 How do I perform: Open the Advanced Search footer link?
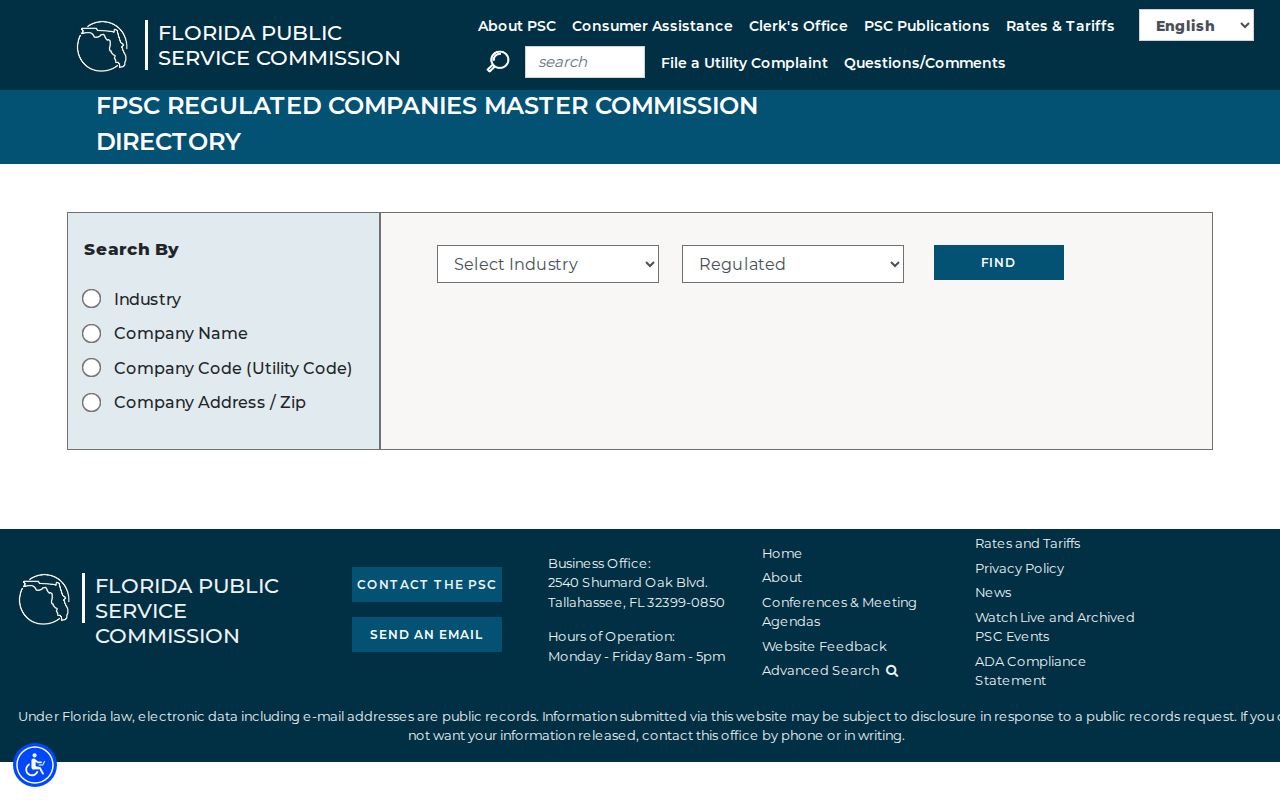tap(821, 670)
